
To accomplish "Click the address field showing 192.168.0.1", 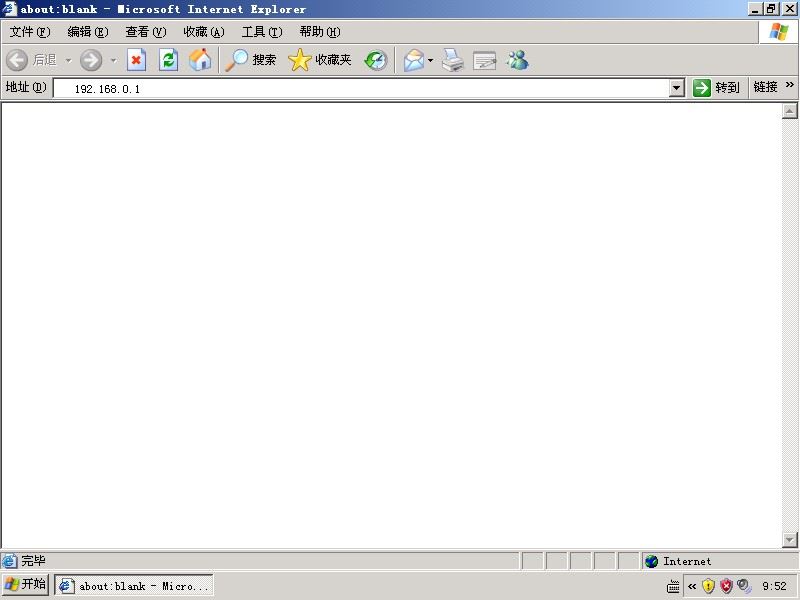I will click(x=361, y=88).
